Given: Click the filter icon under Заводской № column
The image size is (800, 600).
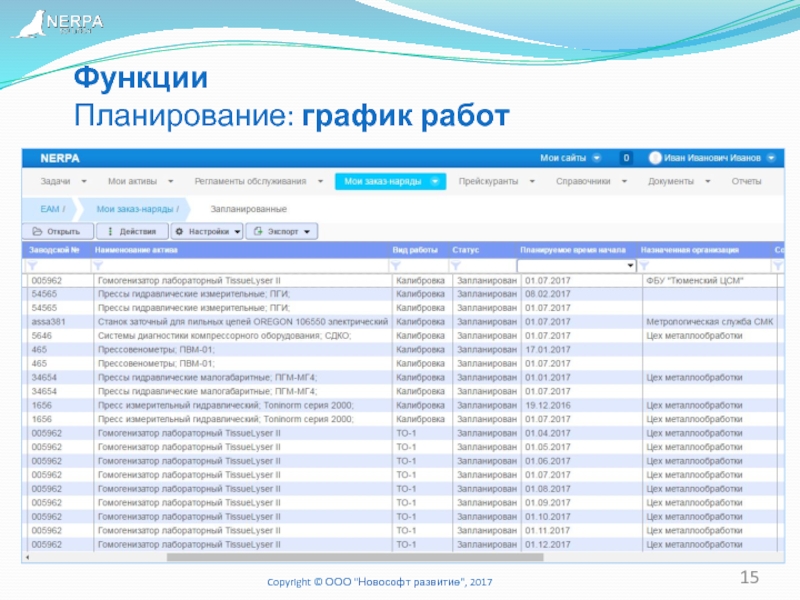Looking at the screenshot, I should [32, 266].
